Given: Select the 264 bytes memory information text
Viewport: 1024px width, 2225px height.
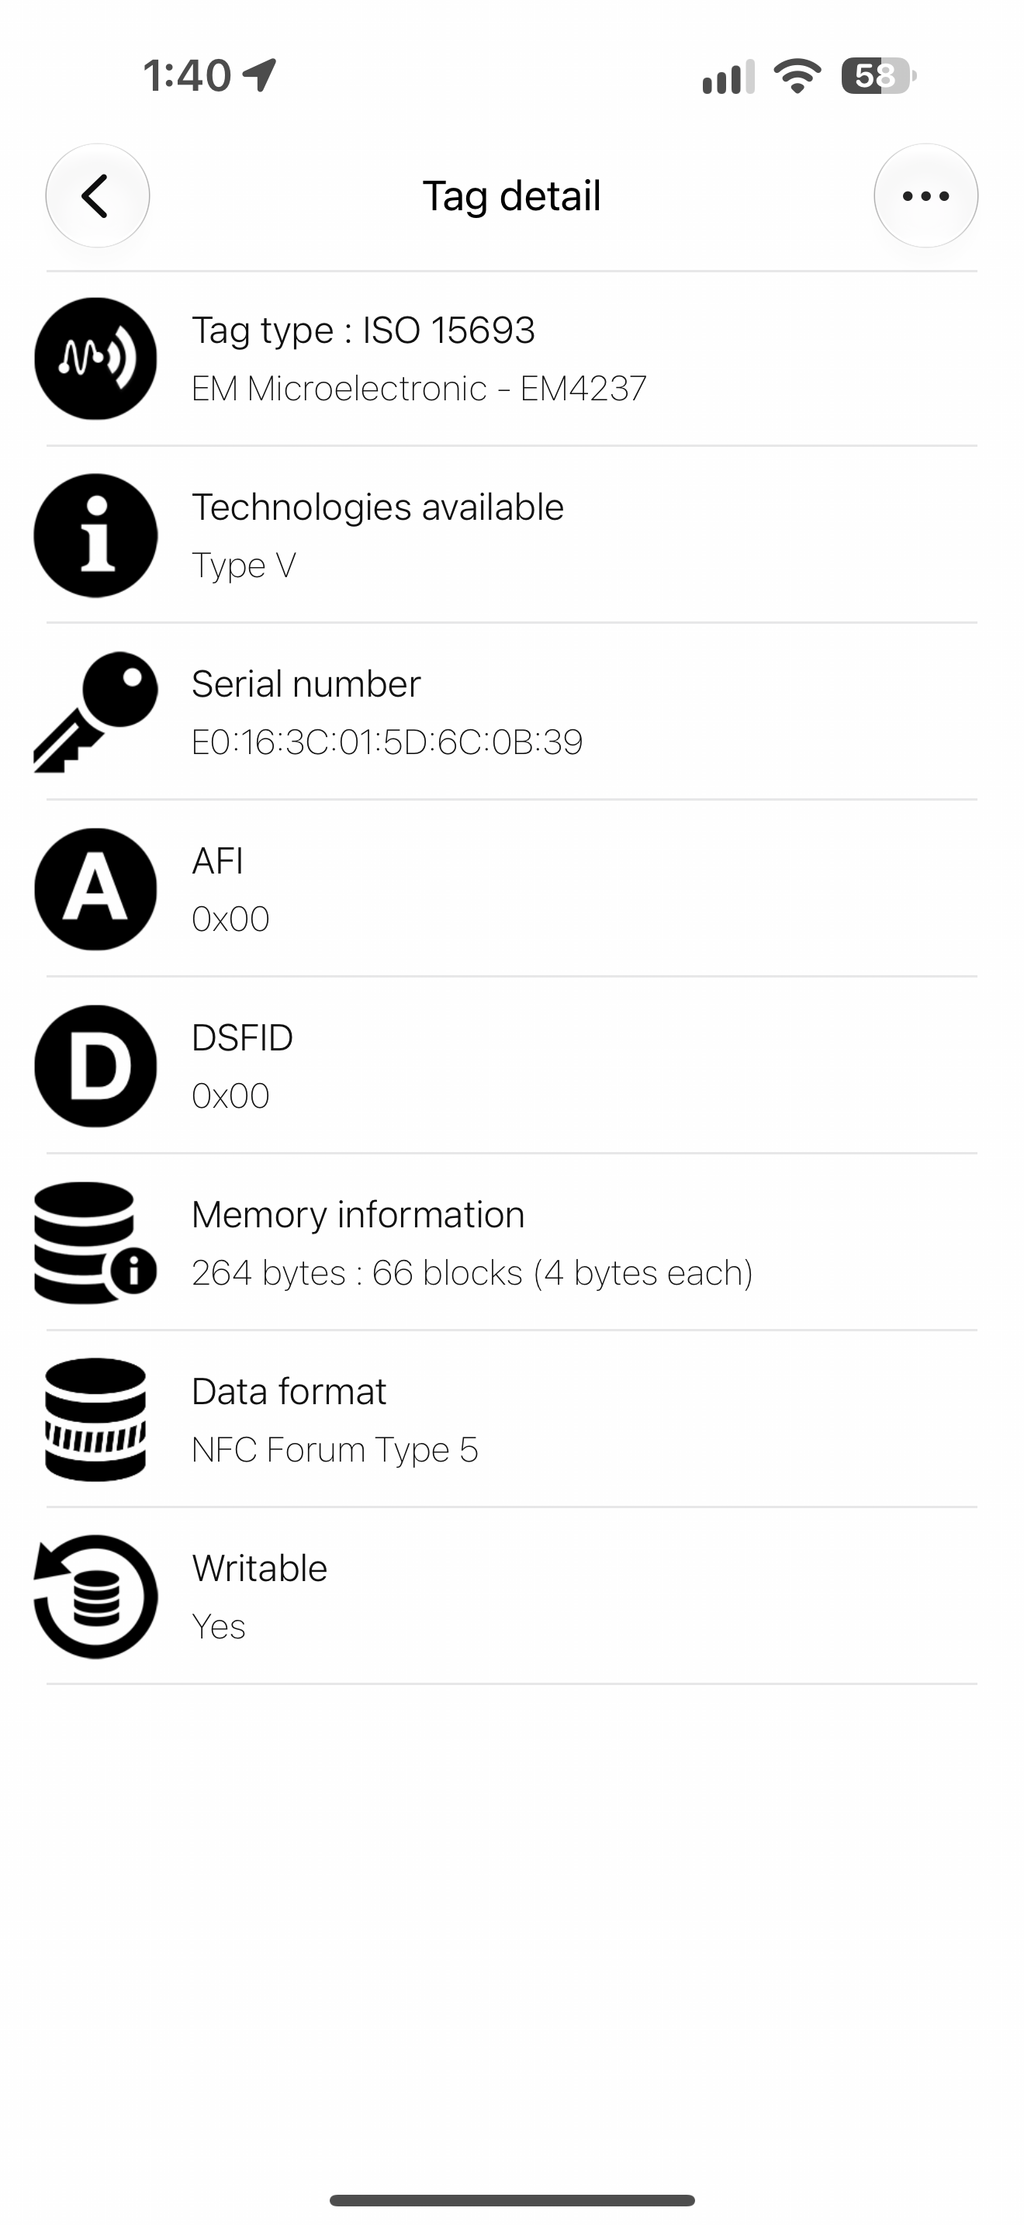Looking at the screenshot, I should click(x=472, y=1273).
